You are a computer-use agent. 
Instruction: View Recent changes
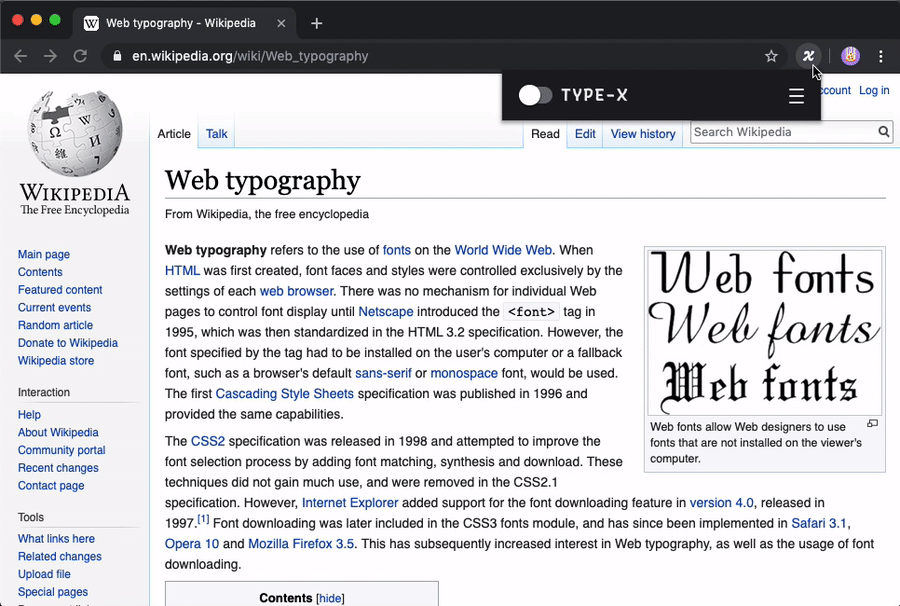[58, 468]
